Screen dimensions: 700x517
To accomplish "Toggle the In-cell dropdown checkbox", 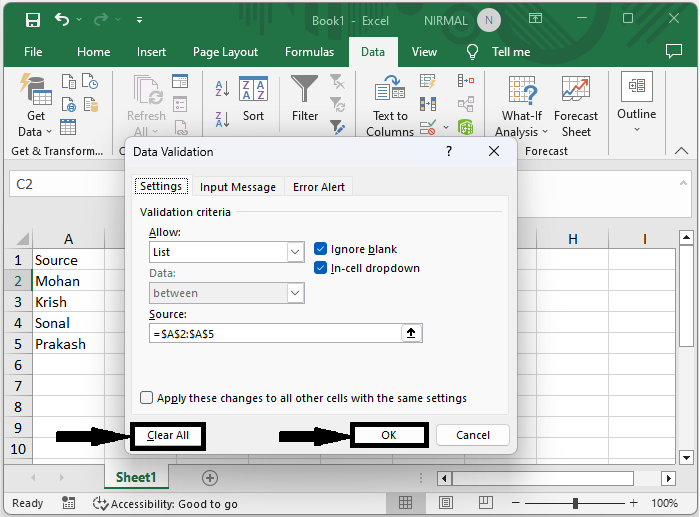I will (321, 268).
